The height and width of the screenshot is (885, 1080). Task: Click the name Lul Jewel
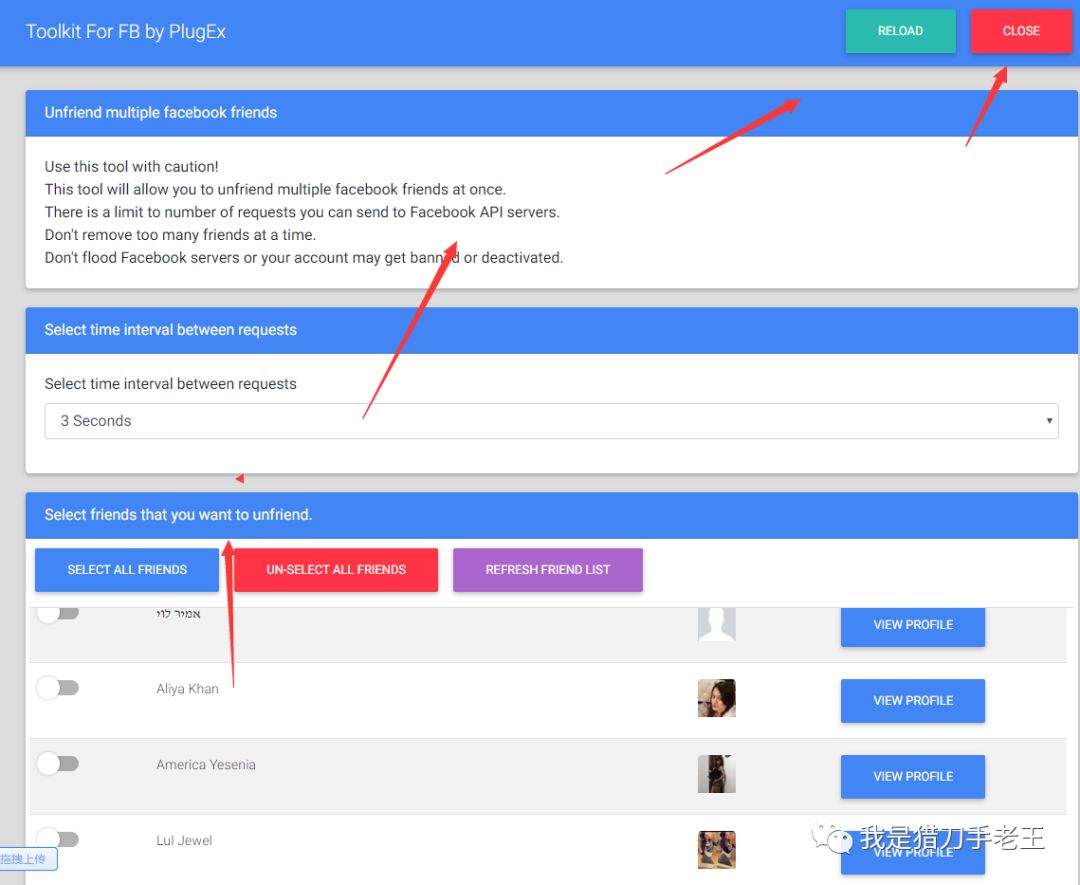click(x=184, y=840)
